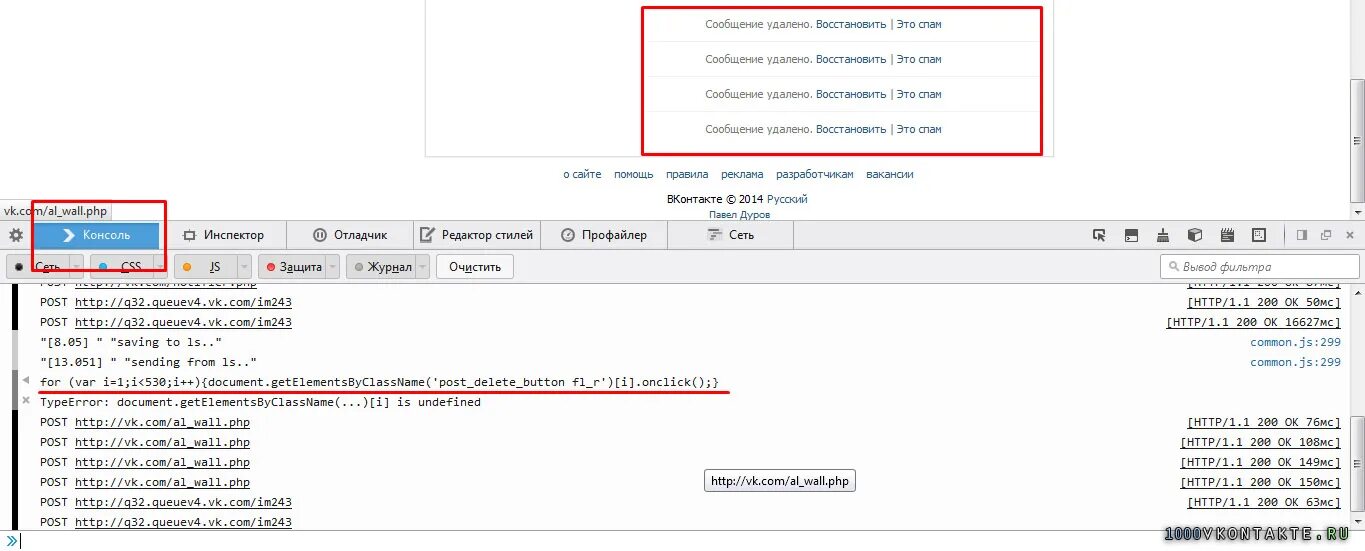Click the page scrollbar down arrow
The height and width of the screenshot is (551, 1365).
pos(1357,212)
